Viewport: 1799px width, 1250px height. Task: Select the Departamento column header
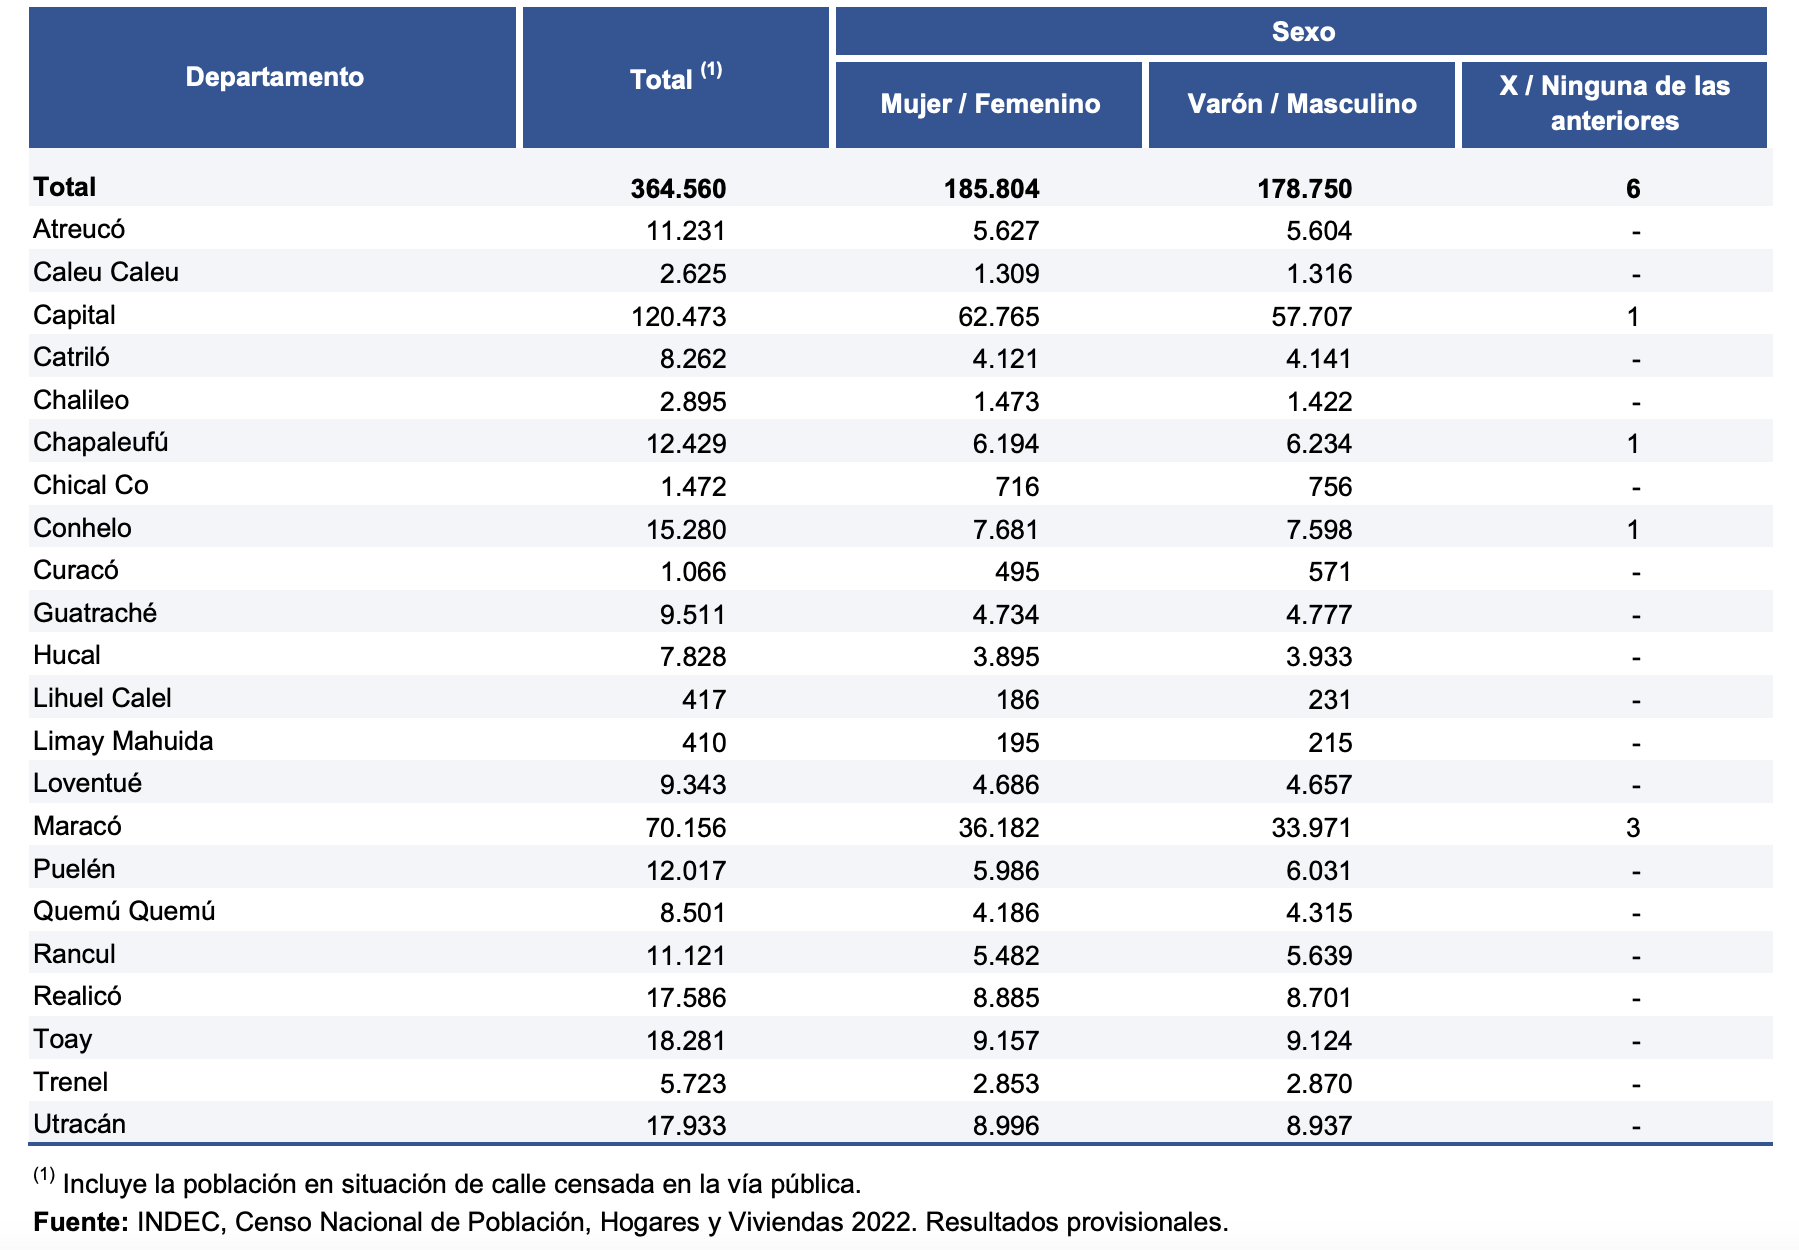click(273, 77)
